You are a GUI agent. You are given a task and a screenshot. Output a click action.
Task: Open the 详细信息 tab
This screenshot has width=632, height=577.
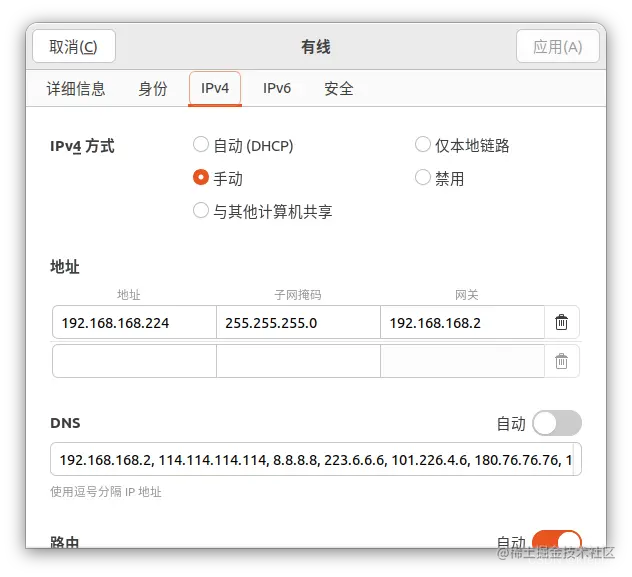point(76,89)
